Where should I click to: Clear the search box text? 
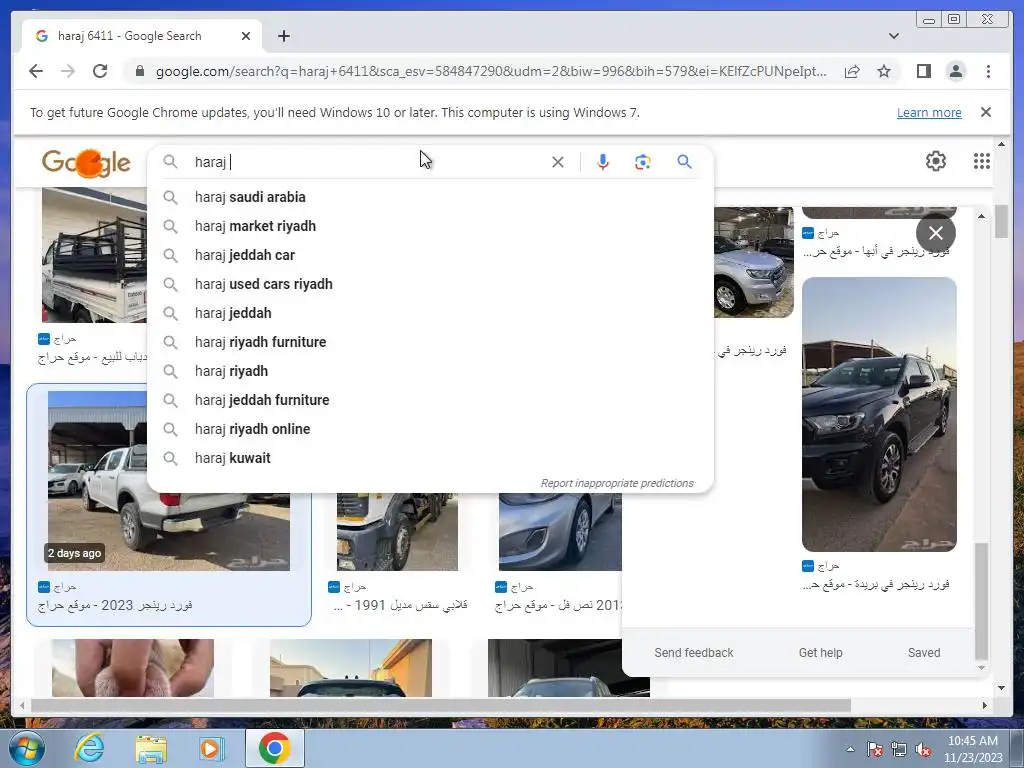click(x=557, y=162)
